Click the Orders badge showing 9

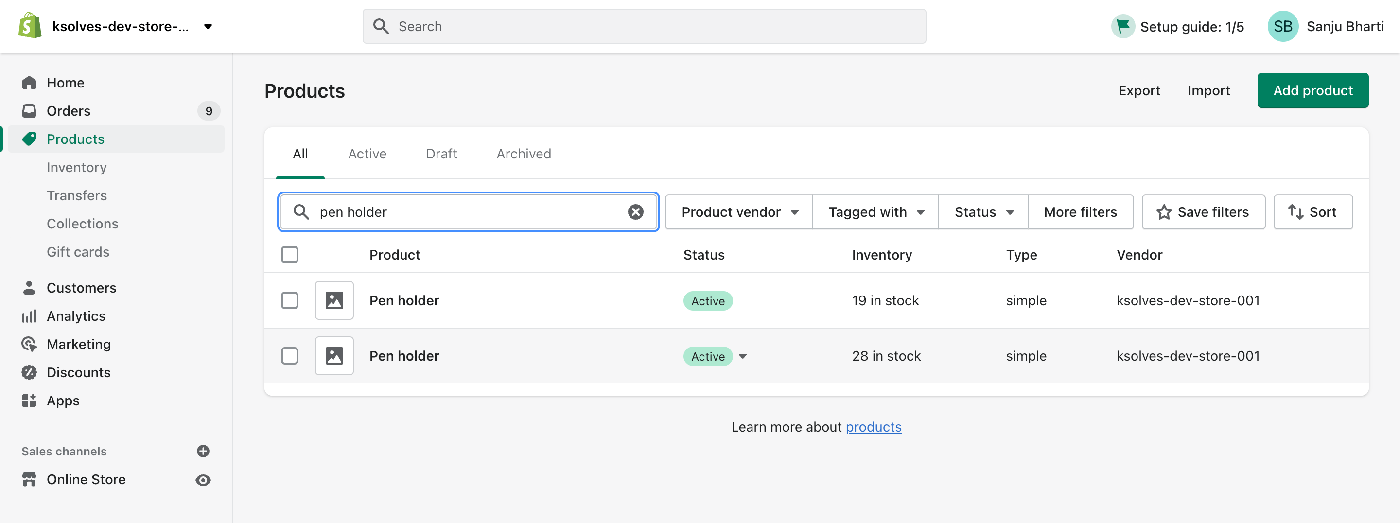point(208,111)
